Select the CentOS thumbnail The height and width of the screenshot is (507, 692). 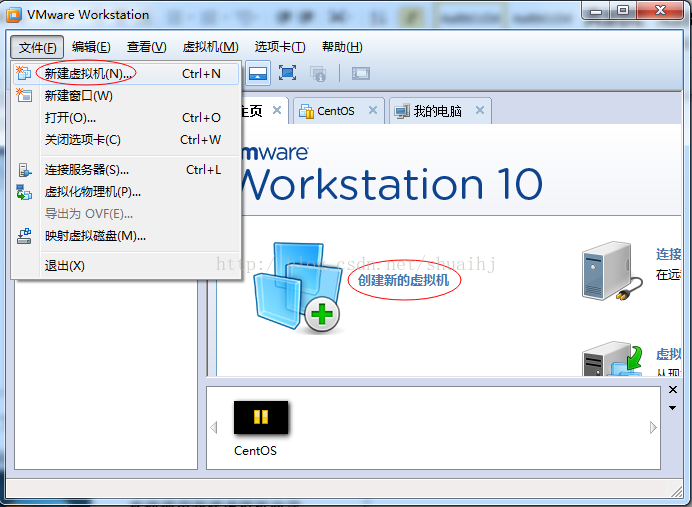pyautogui.click(x=261, y=417)
